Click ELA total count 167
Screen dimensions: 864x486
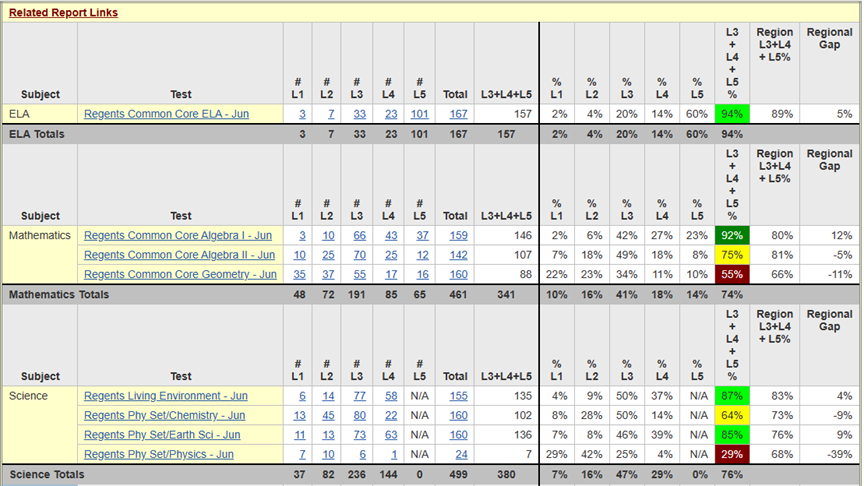[458, 114]
